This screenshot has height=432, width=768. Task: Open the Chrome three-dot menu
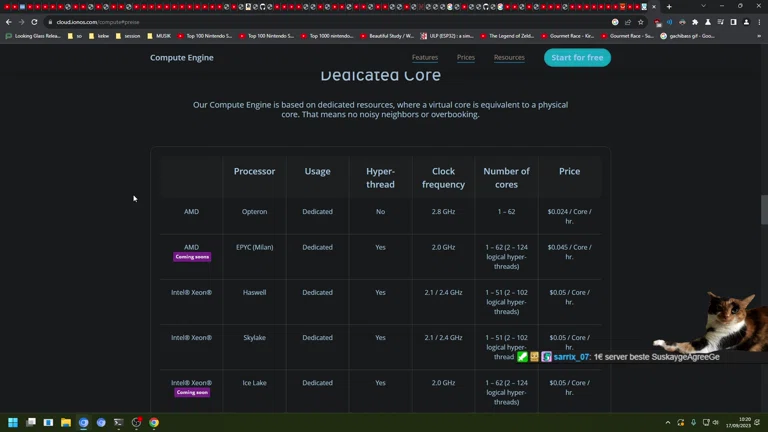click(759, 22)
